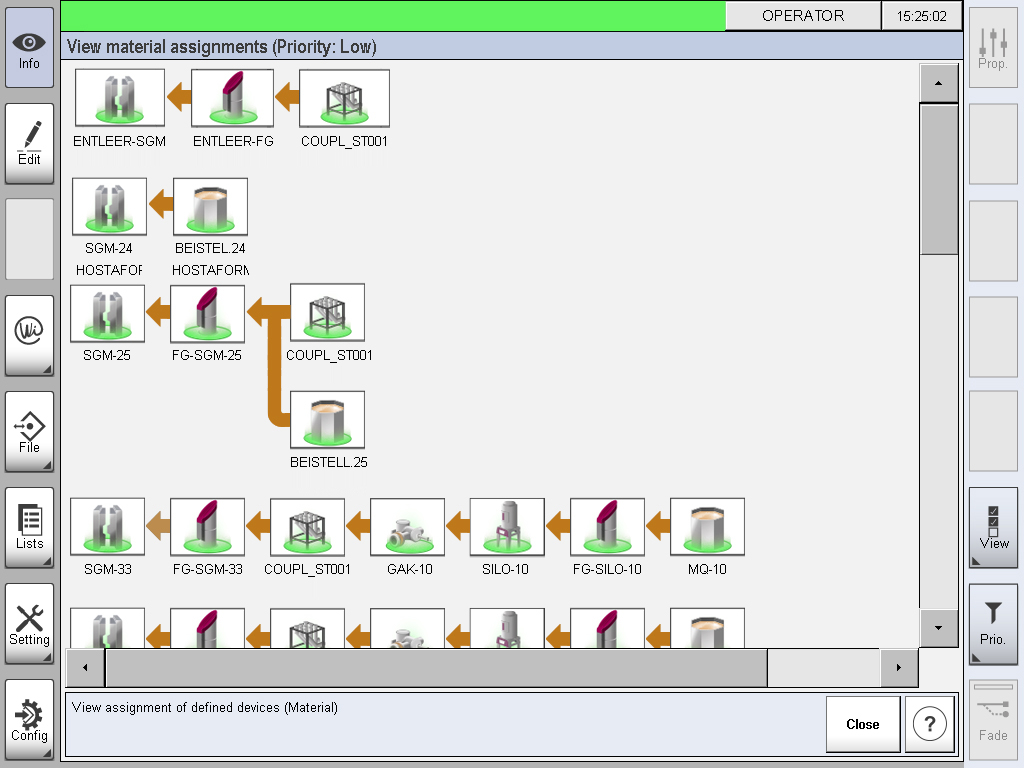Select the GAK-10 valve icon

[407, 525]
